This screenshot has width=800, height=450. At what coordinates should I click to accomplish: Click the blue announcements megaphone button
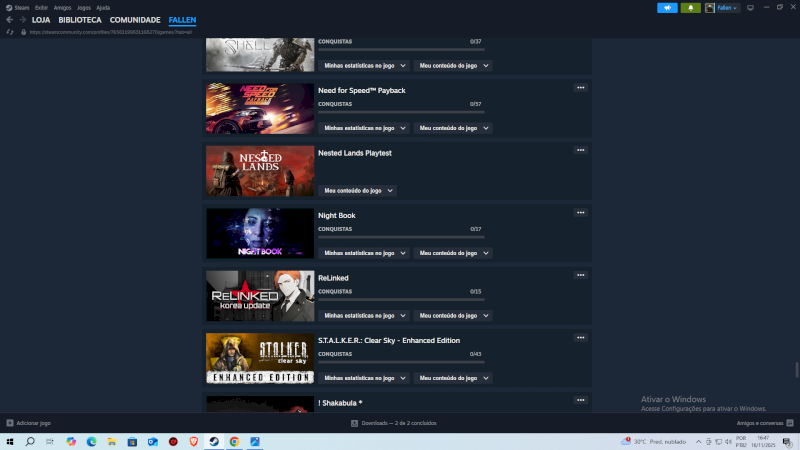coord(667,8)
